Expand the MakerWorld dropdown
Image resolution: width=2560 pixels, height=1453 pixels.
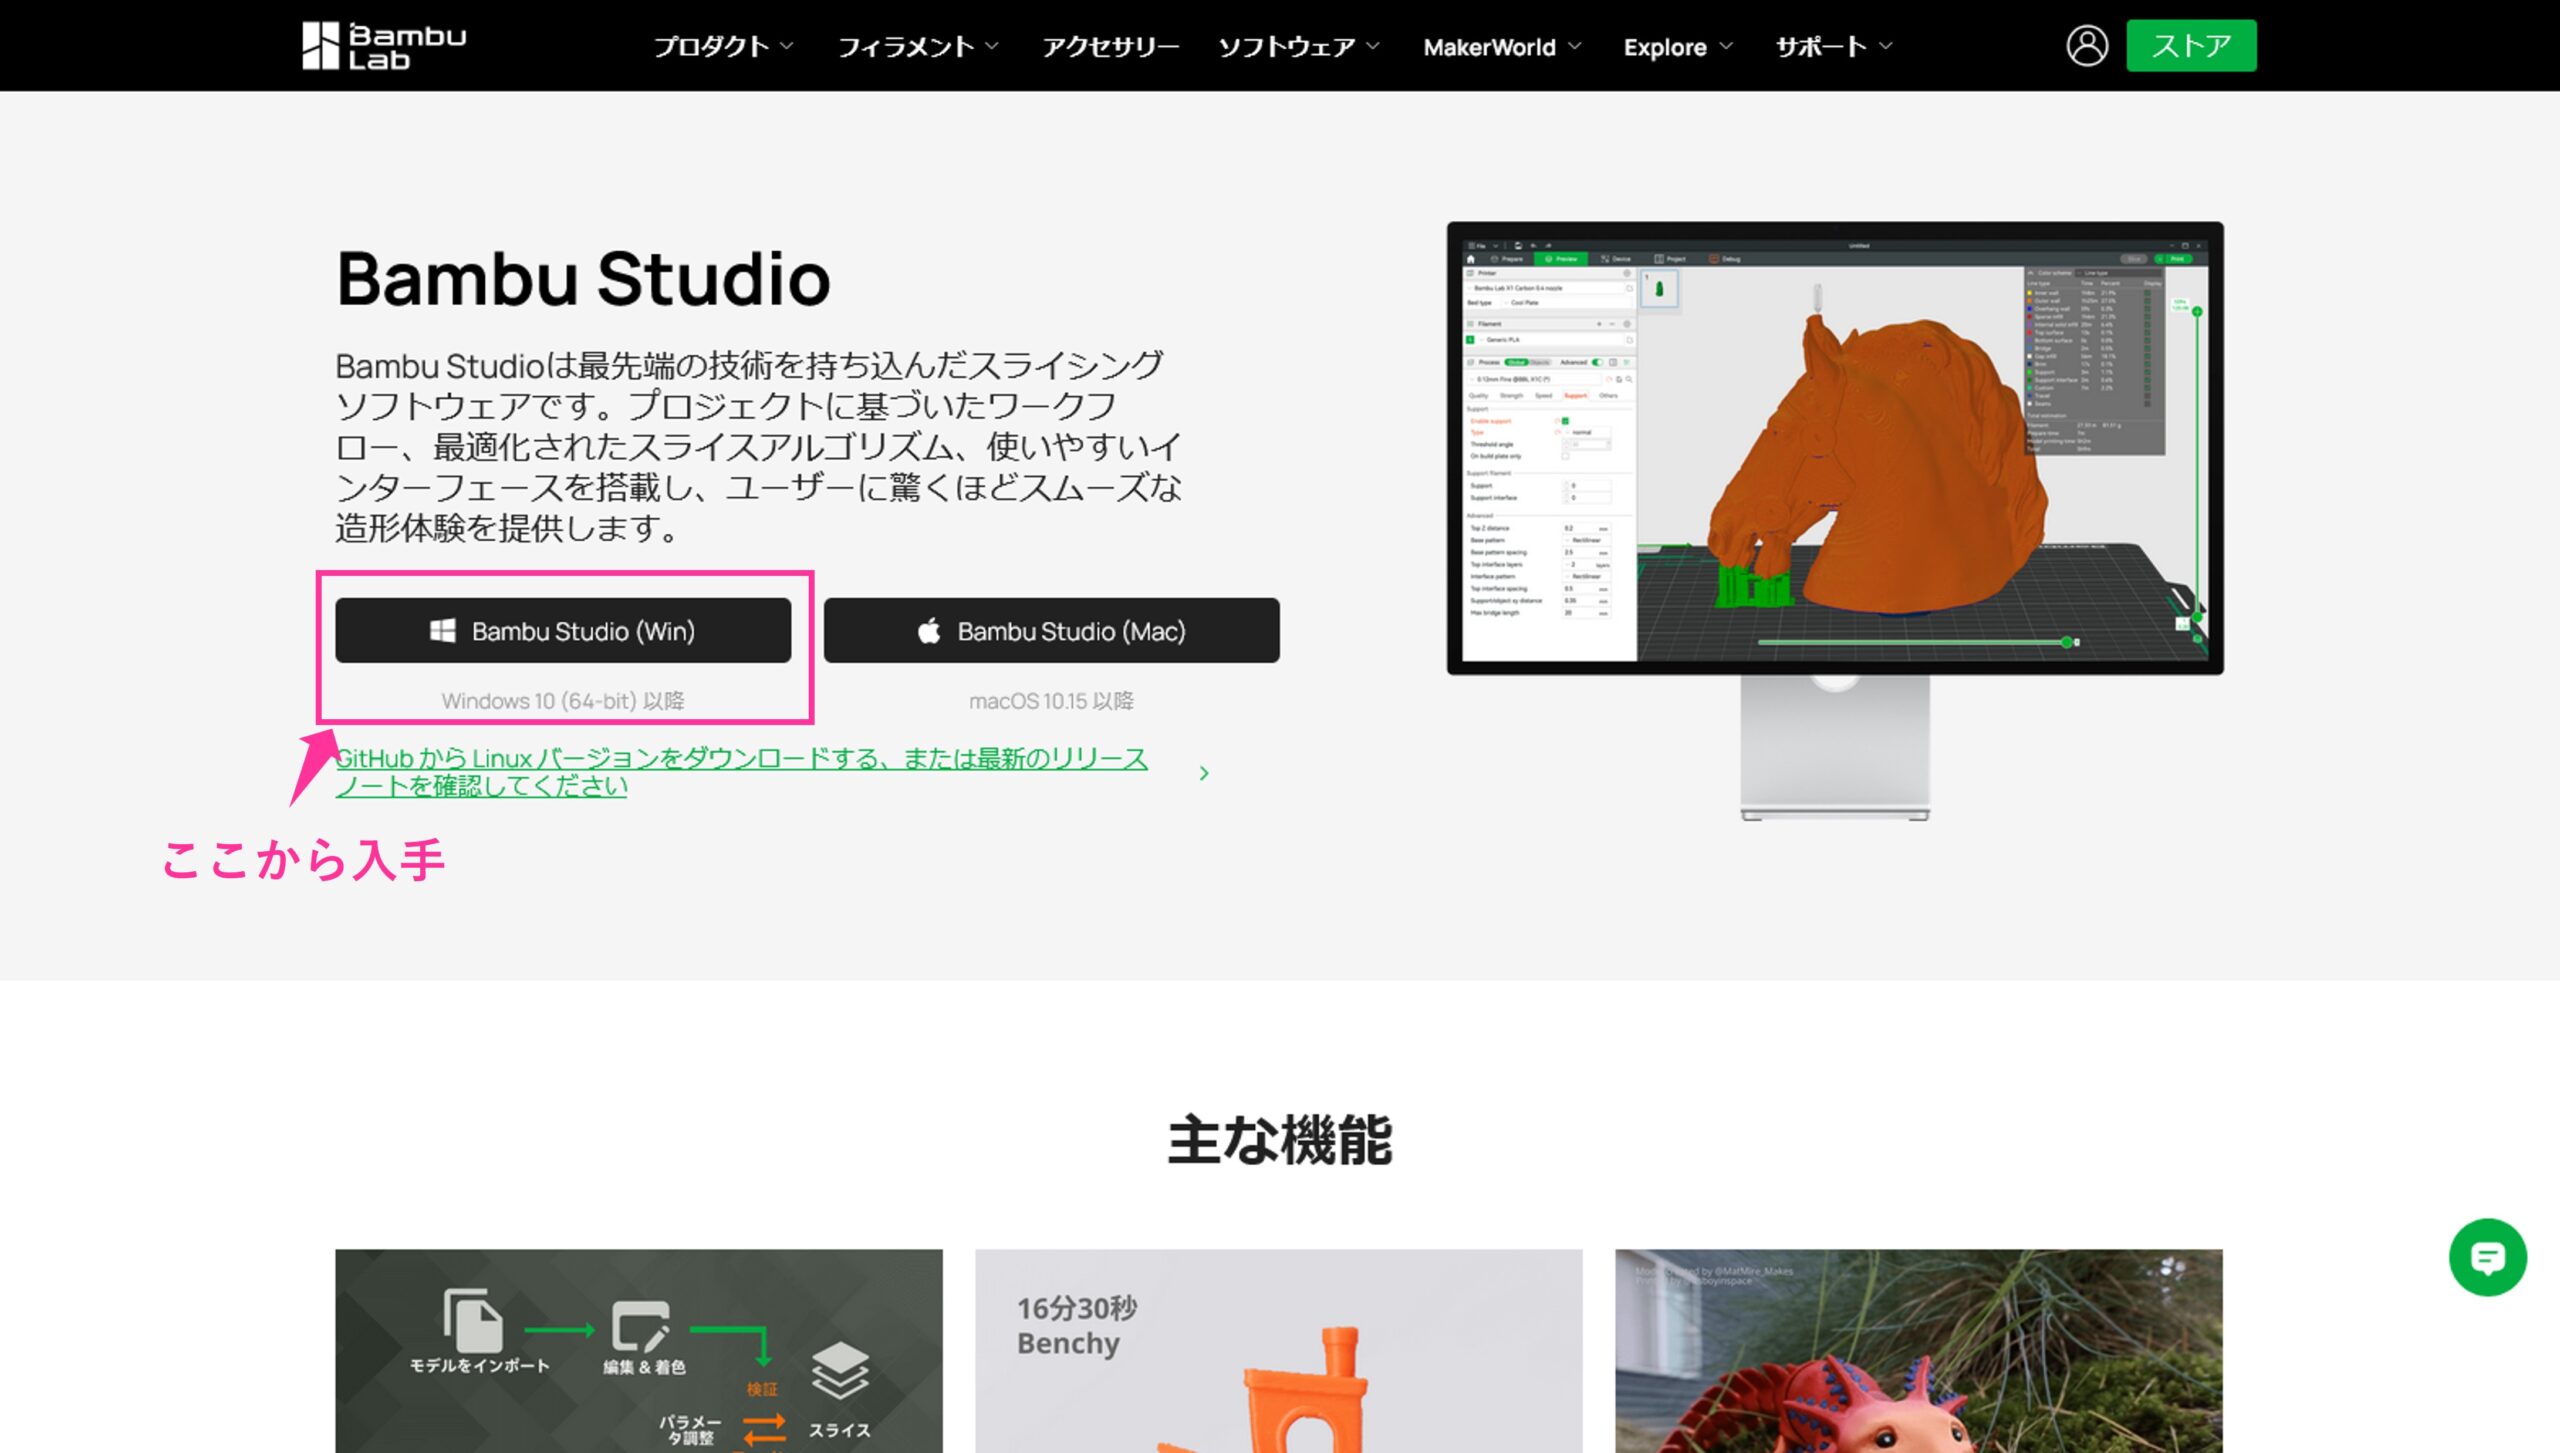click(1501, 47)
